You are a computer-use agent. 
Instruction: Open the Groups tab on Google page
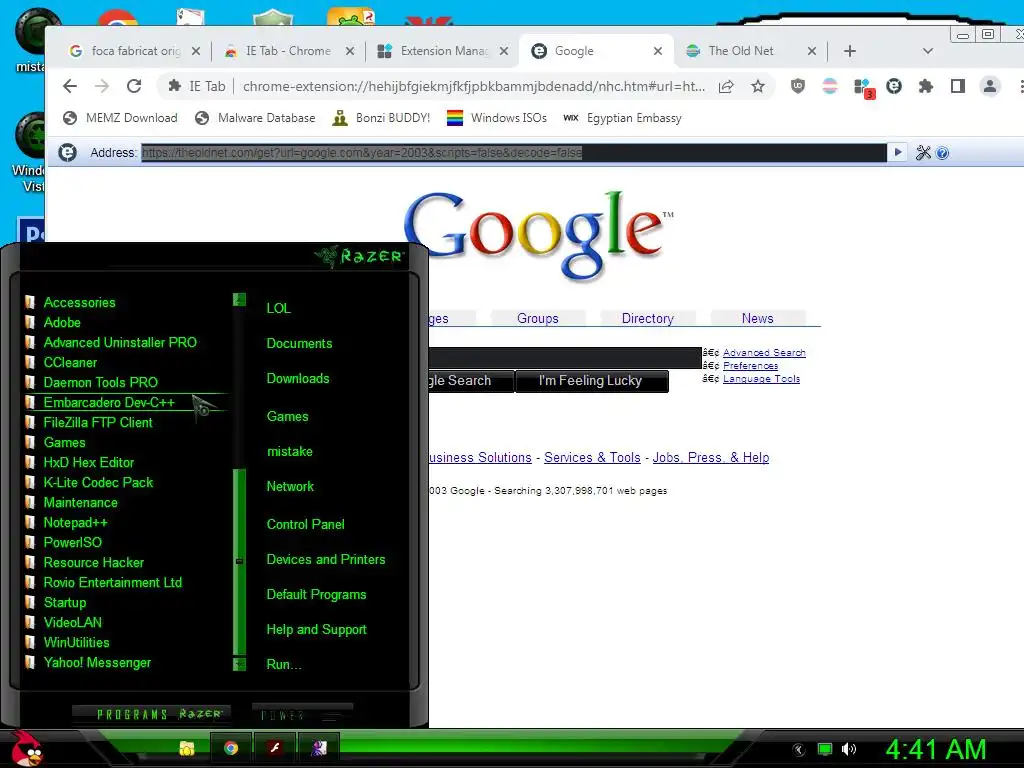click(x=537, y=318)
